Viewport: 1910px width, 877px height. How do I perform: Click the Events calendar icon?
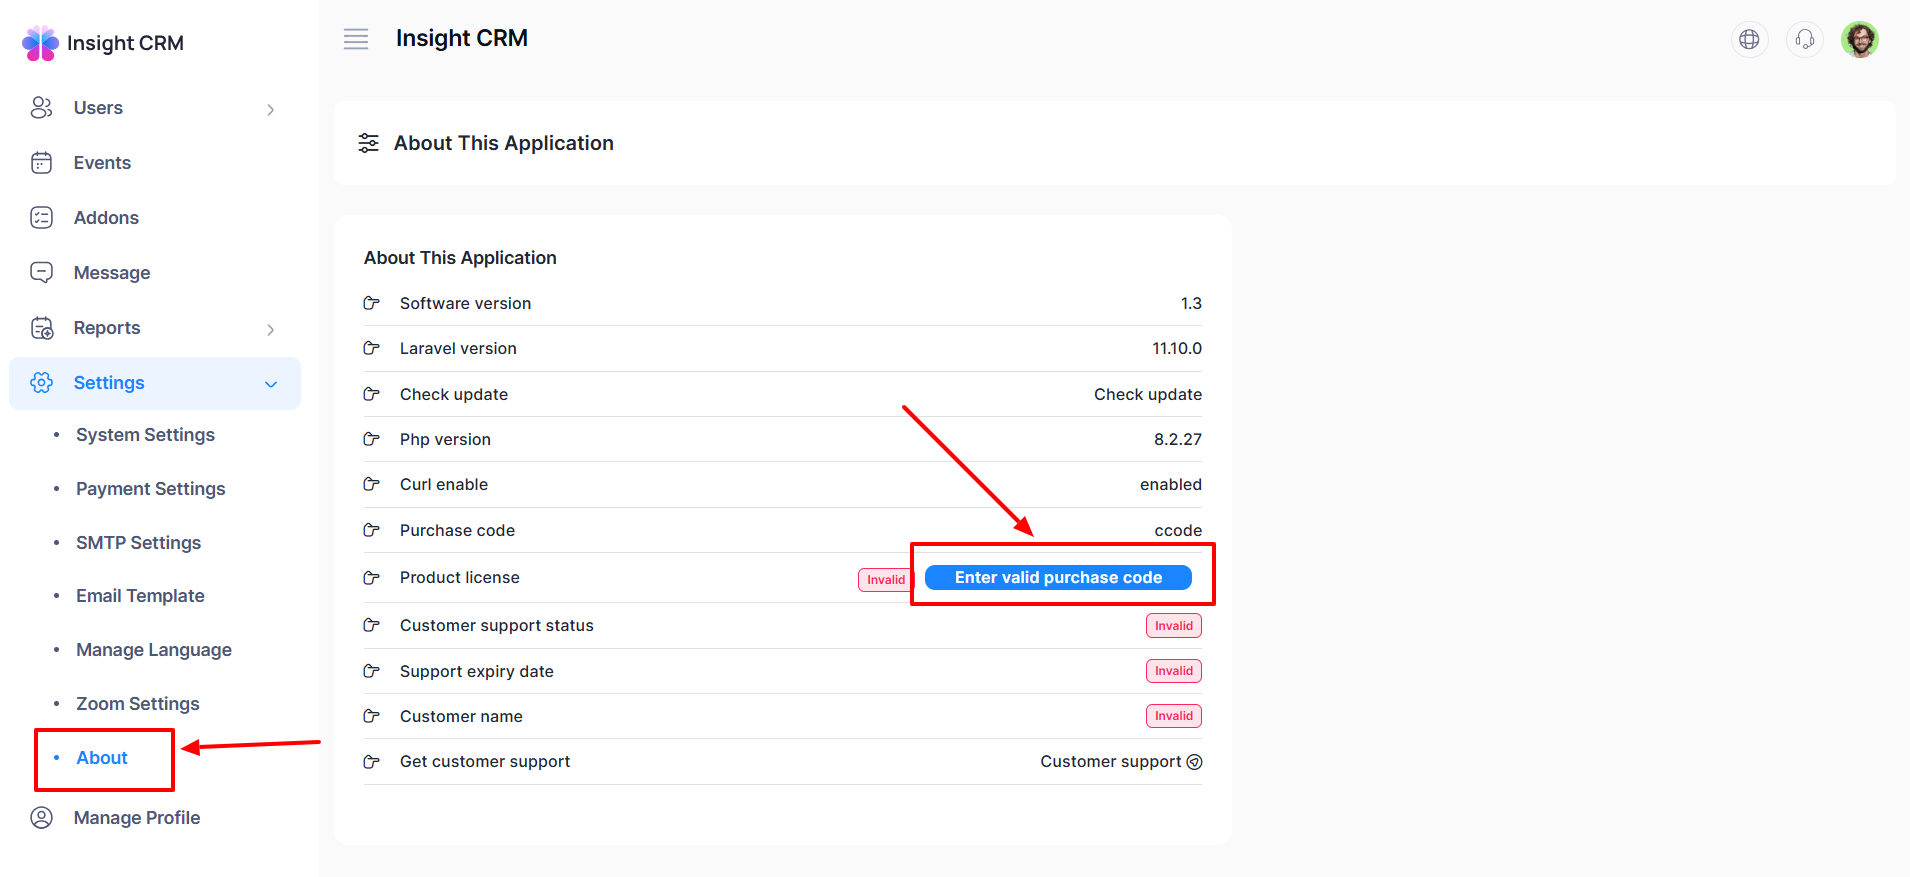point(42,163)
